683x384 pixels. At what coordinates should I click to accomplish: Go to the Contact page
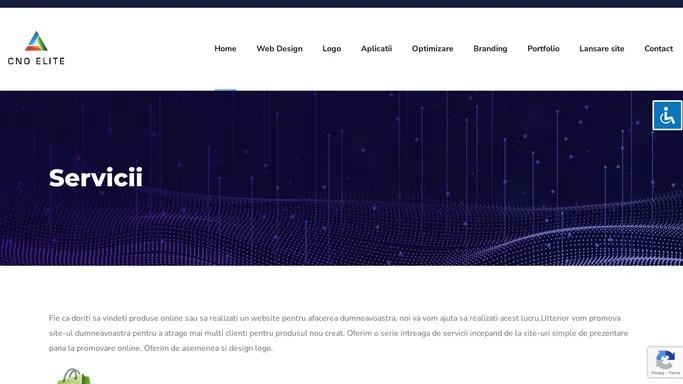[659, 49]
